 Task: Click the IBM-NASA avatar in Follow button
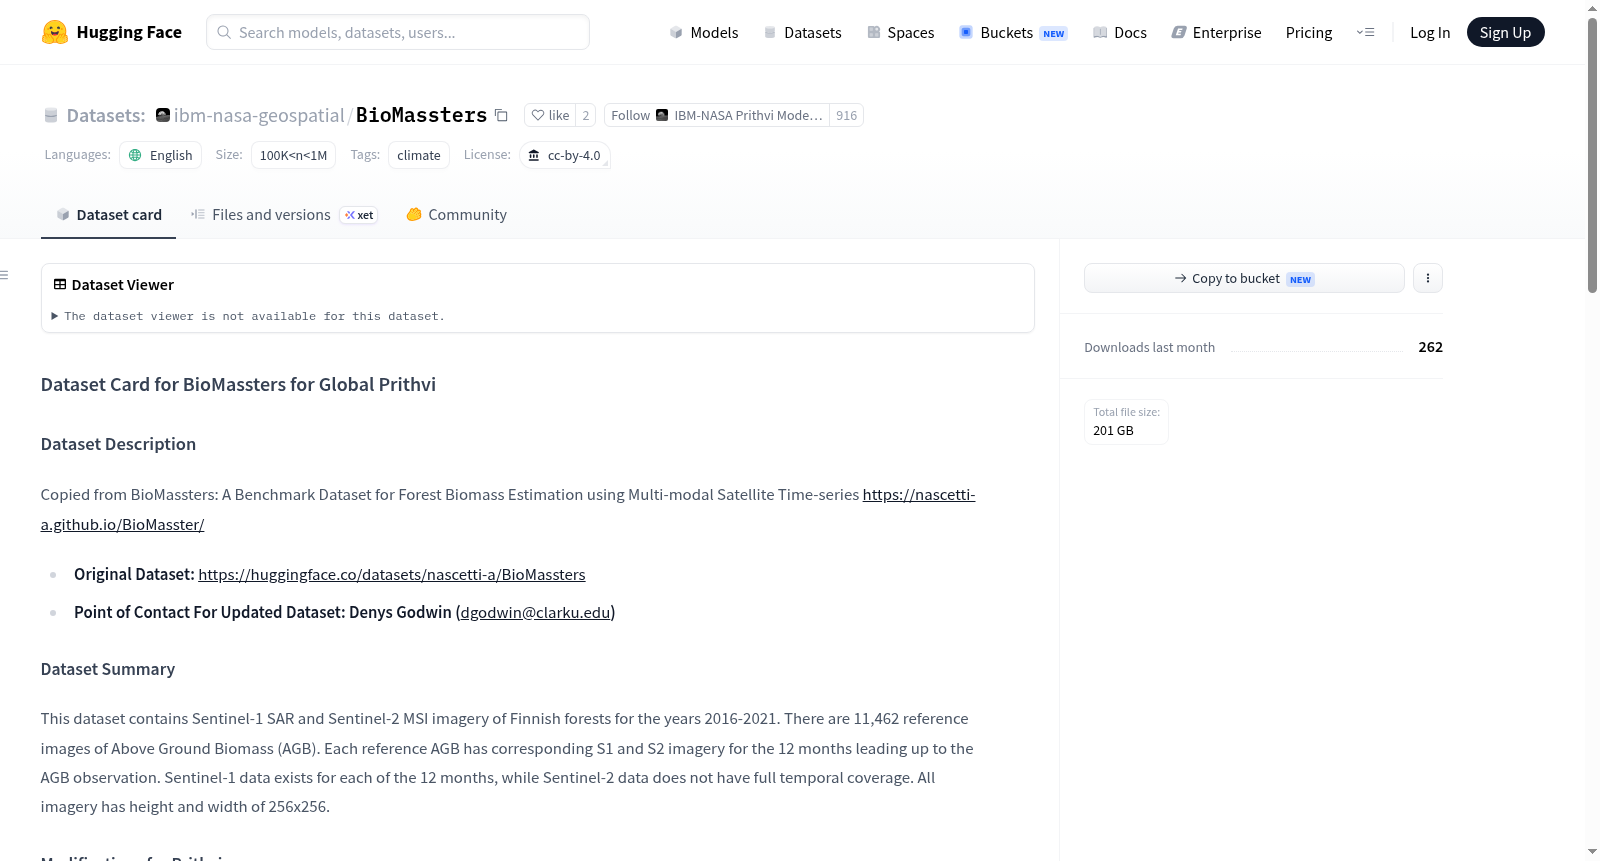point(662,115)
